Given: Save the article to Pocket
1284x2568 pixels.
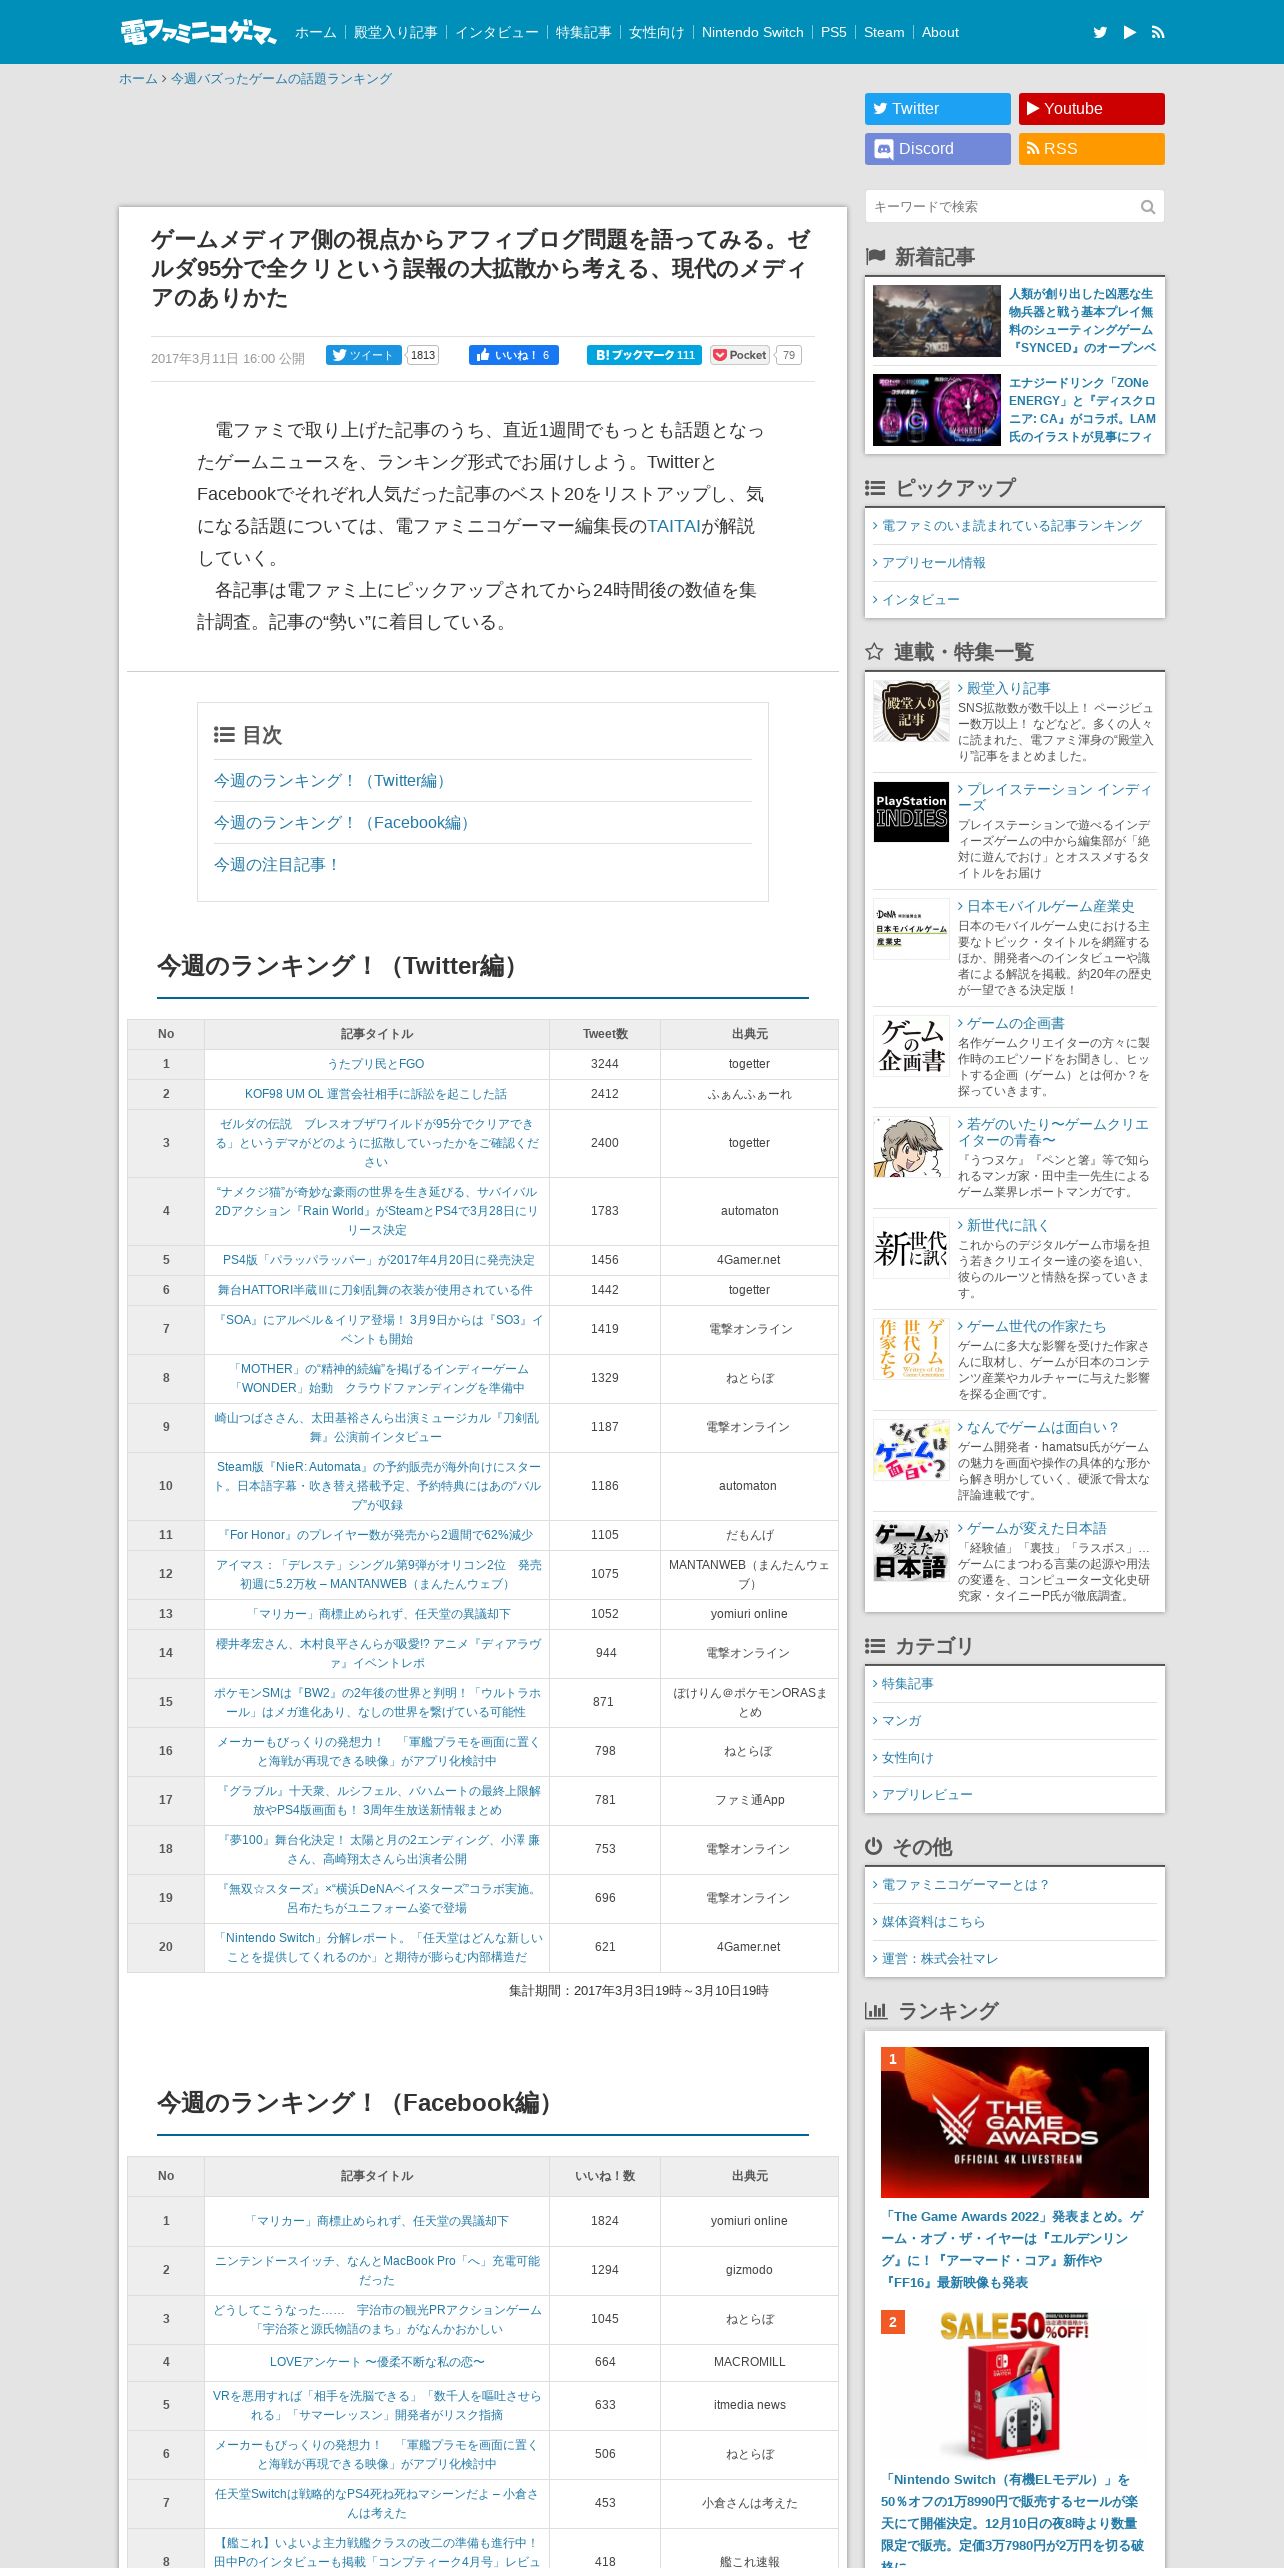Looking at the screenshot, I should (741, 355).
